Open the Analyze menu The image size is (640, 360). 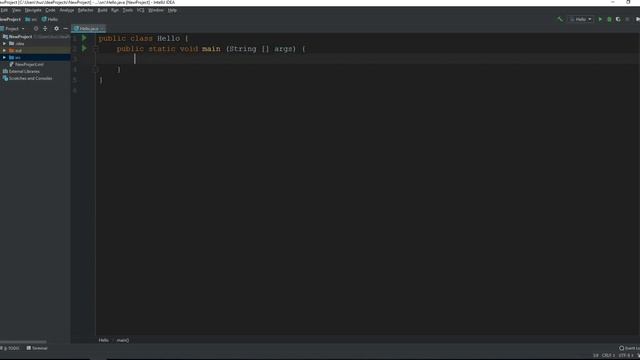point(67,10)
